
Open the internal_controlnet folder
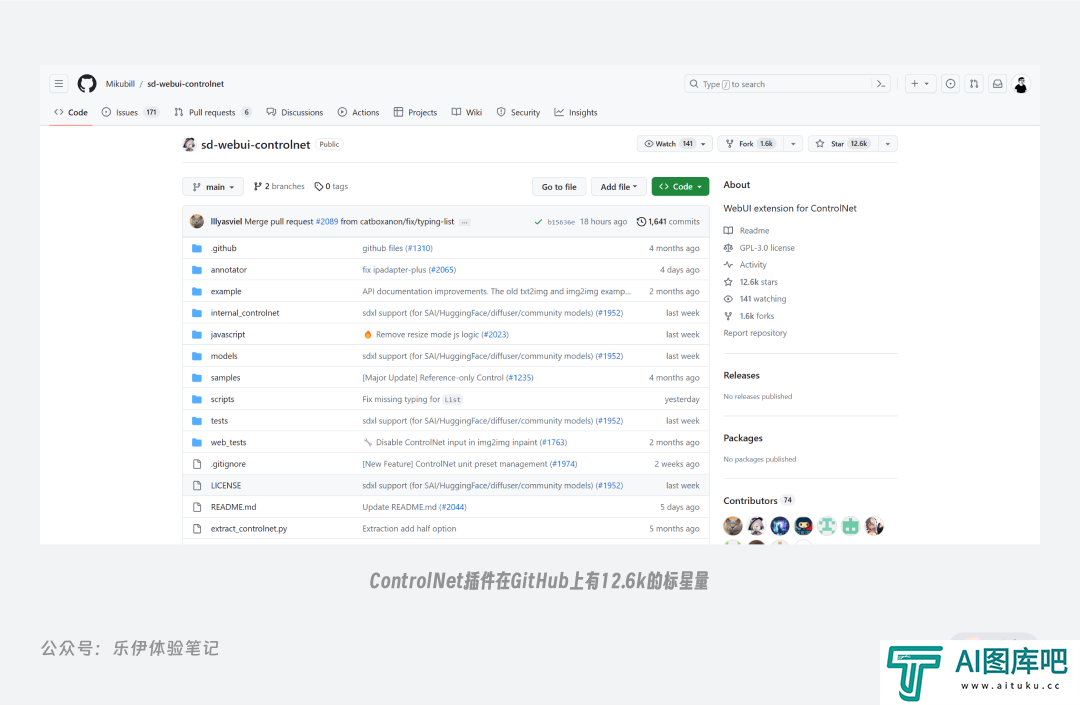pyautogui.click(x=245, y=313)
